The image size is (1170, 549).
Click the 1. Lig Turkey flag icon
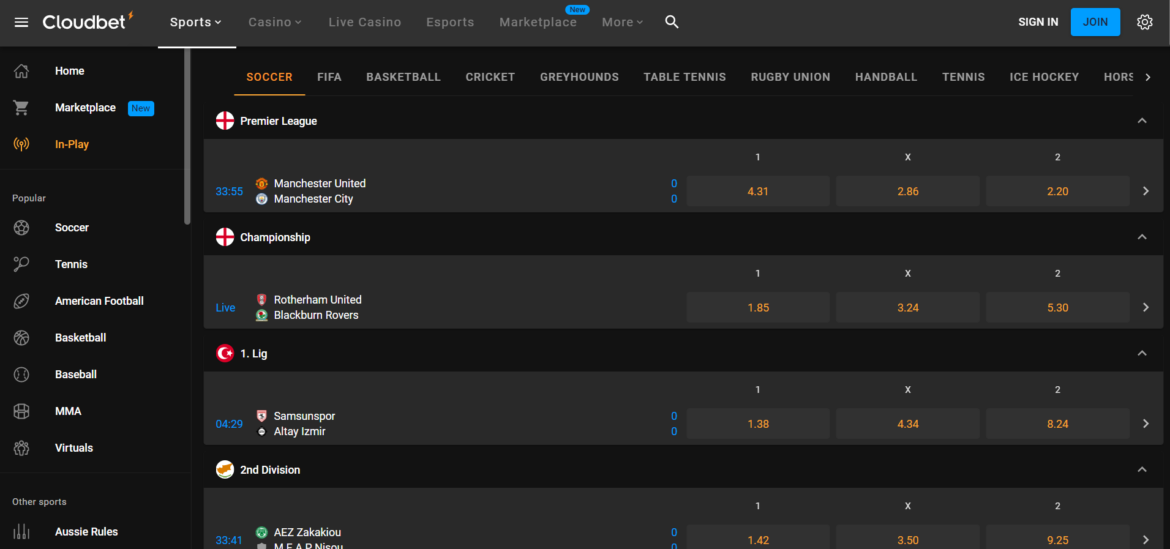click(x=225, y=354)
